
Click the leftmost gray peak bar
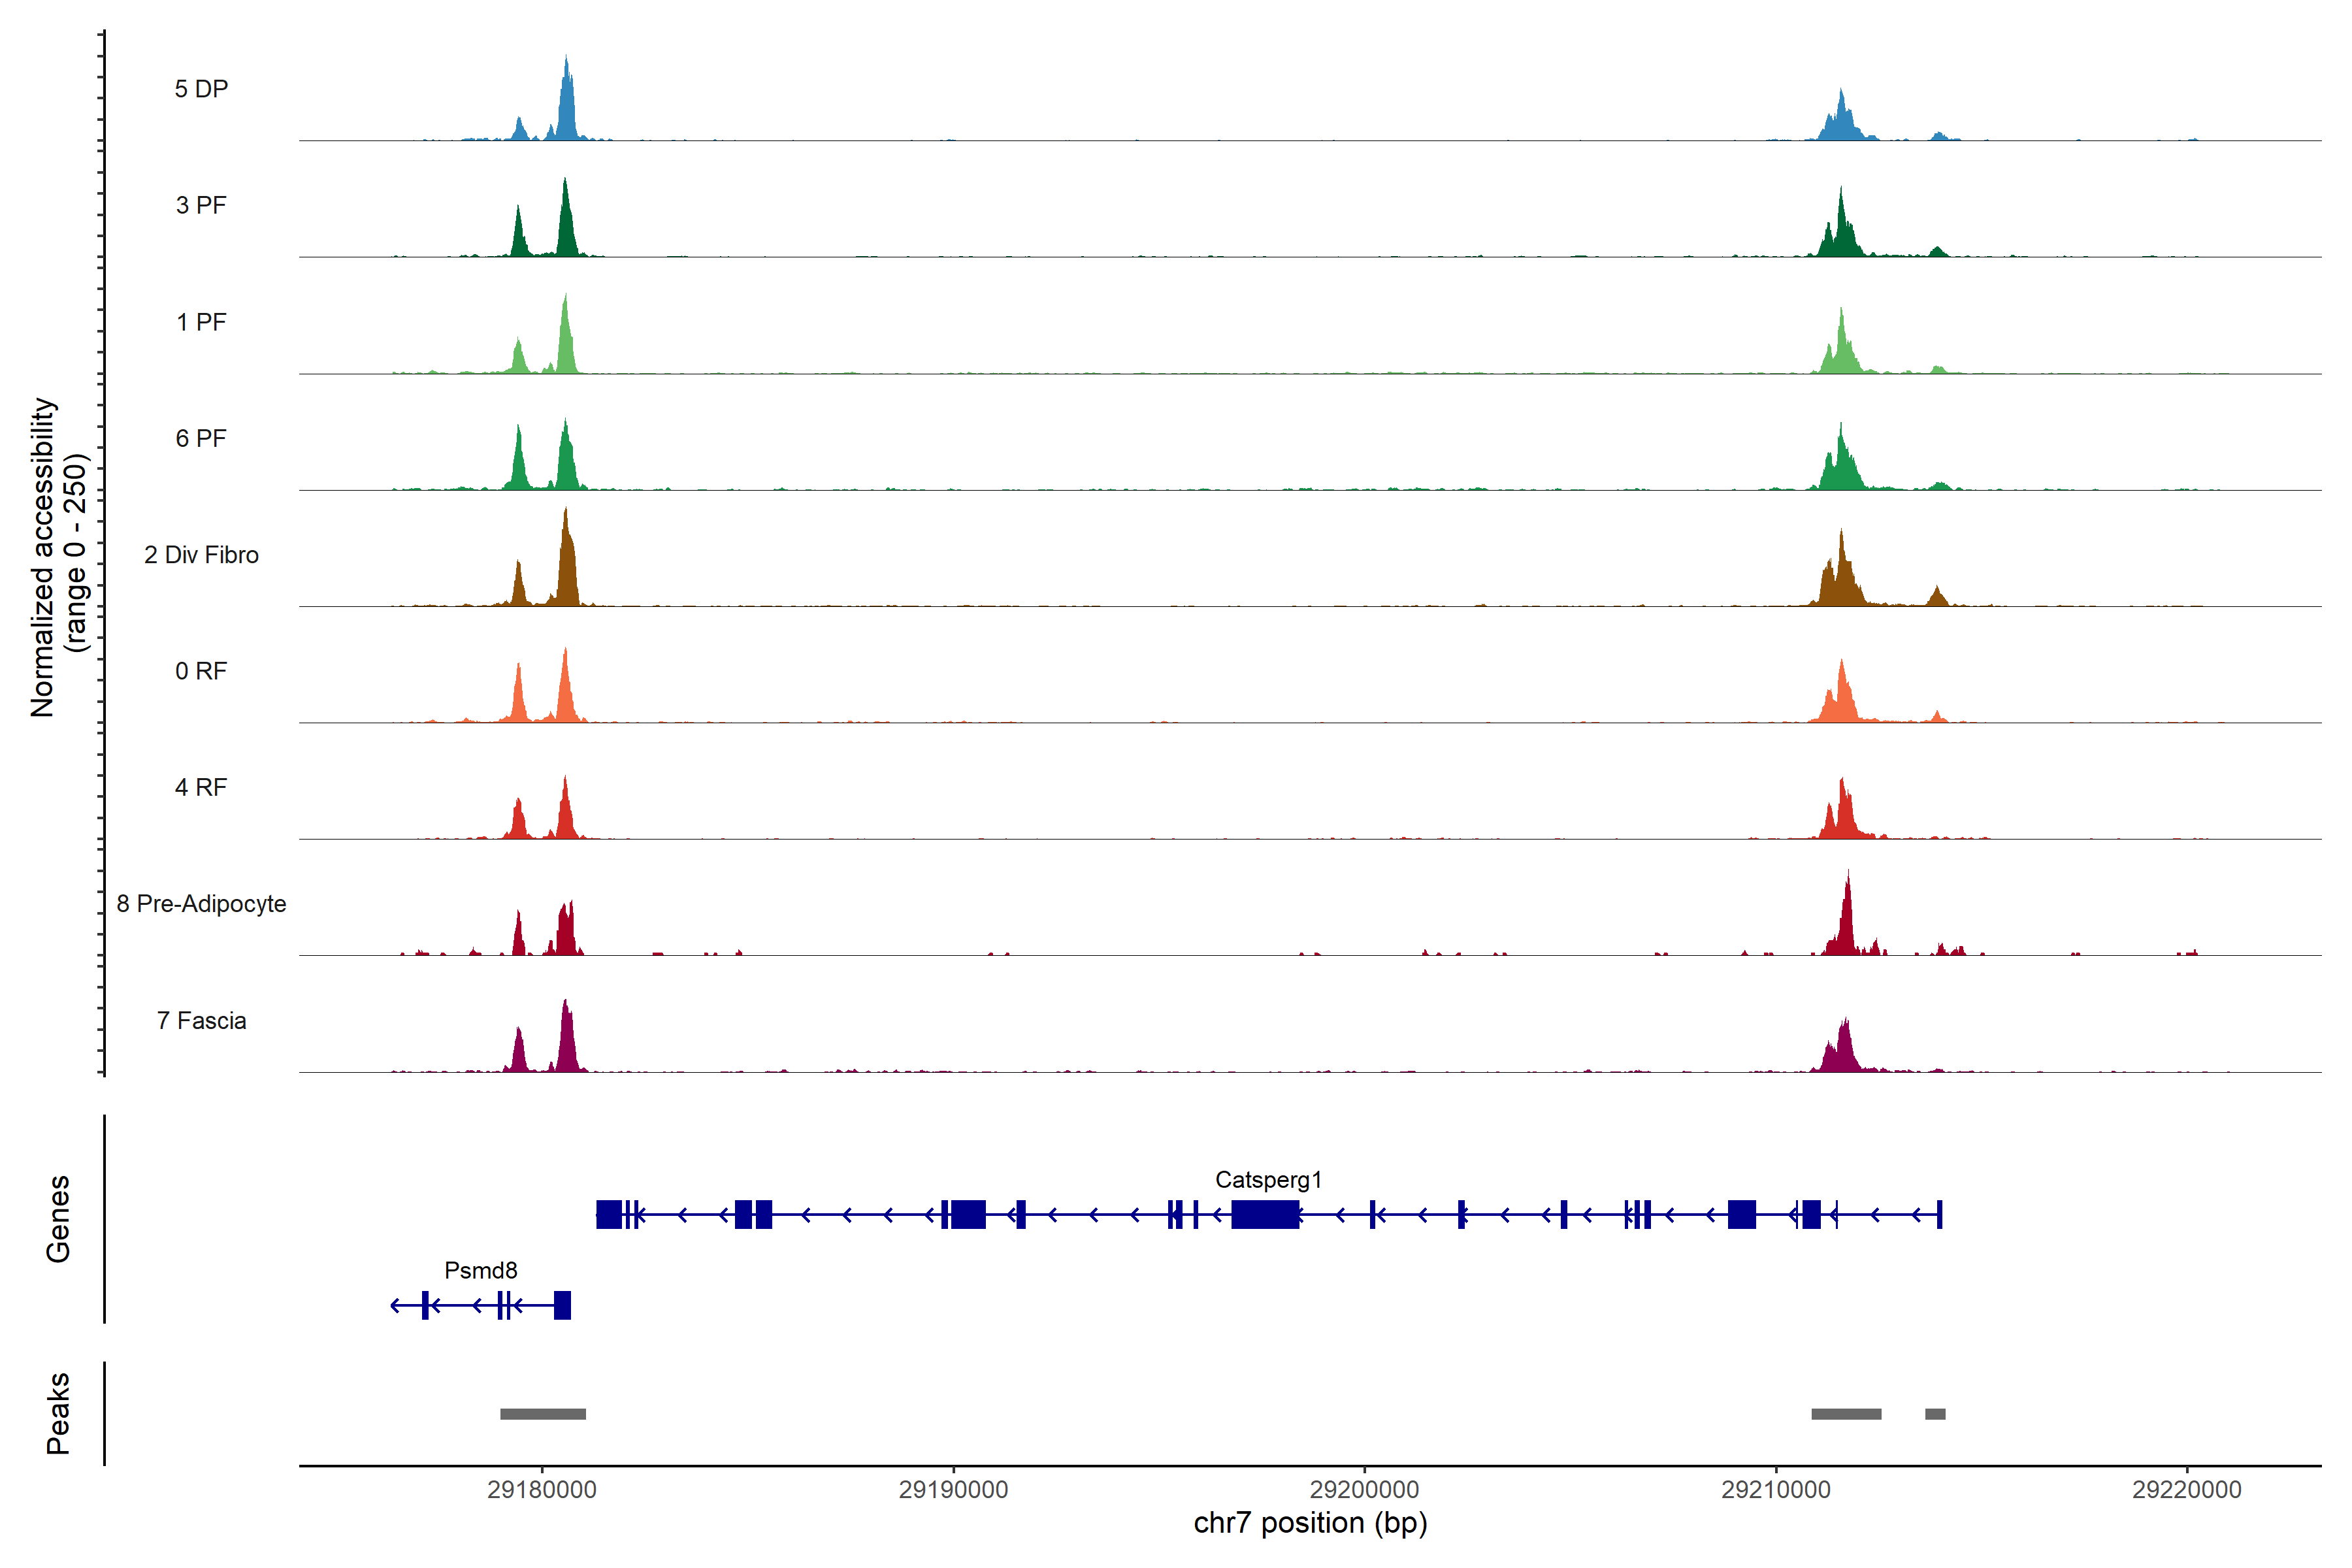[543, 1414]
